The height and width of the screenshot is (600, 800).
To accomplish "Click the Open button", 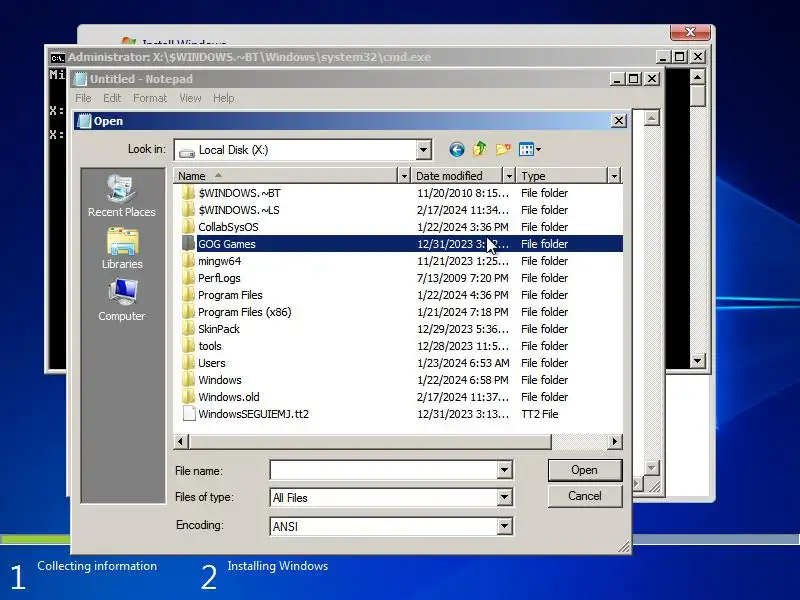I will click(585, 470).
